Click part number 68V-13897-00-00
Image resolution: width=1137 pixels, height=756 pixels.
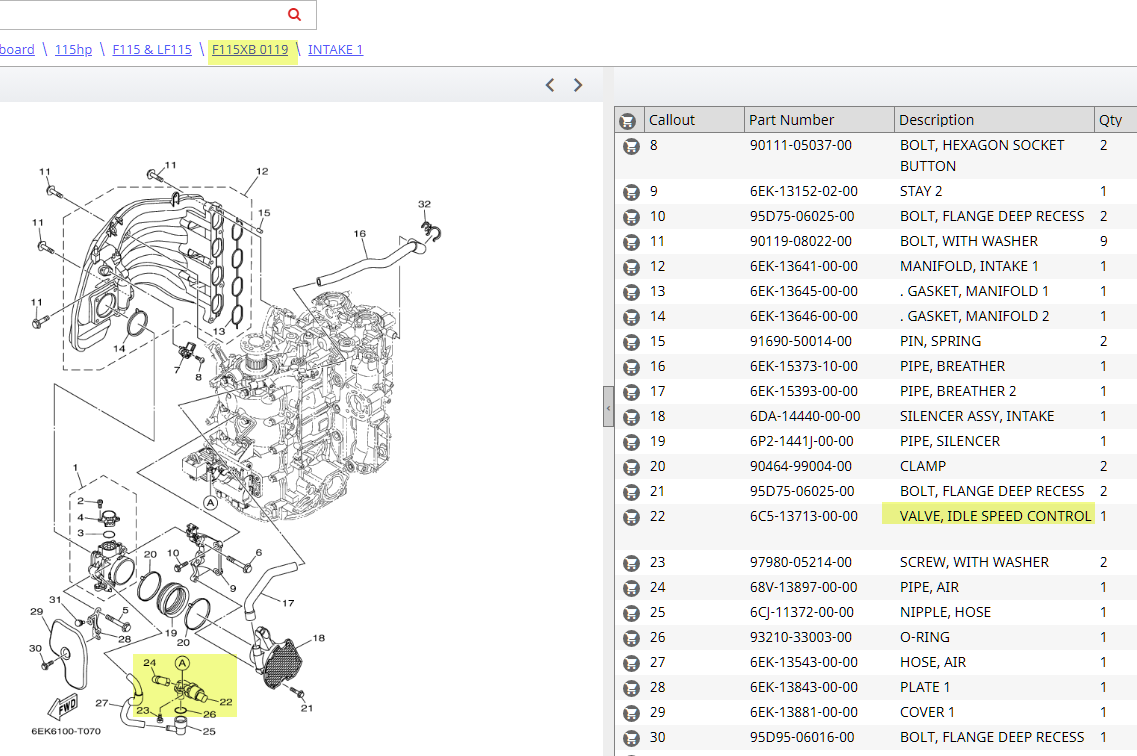pos(803,587)
